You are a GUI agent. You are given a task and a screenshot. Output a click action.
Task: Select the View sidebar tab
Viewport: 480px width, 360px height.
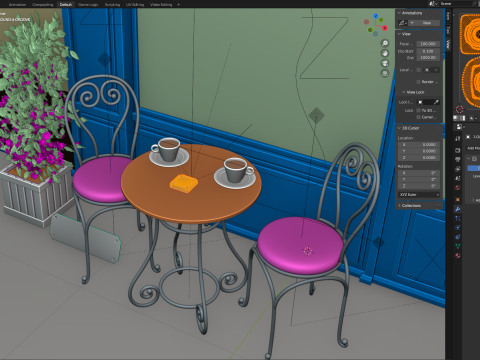click(x=448, y=44)
